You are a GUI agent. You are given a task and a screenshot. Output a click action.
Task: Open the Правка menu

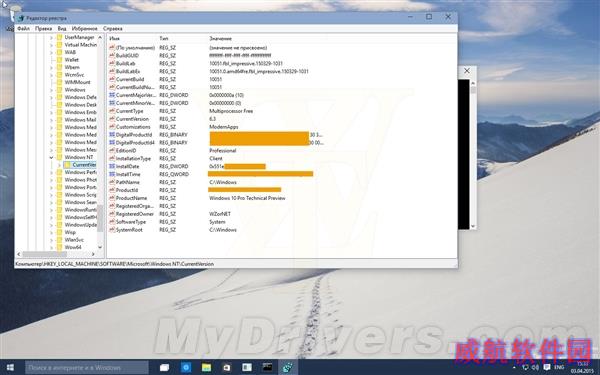(43, 28)
